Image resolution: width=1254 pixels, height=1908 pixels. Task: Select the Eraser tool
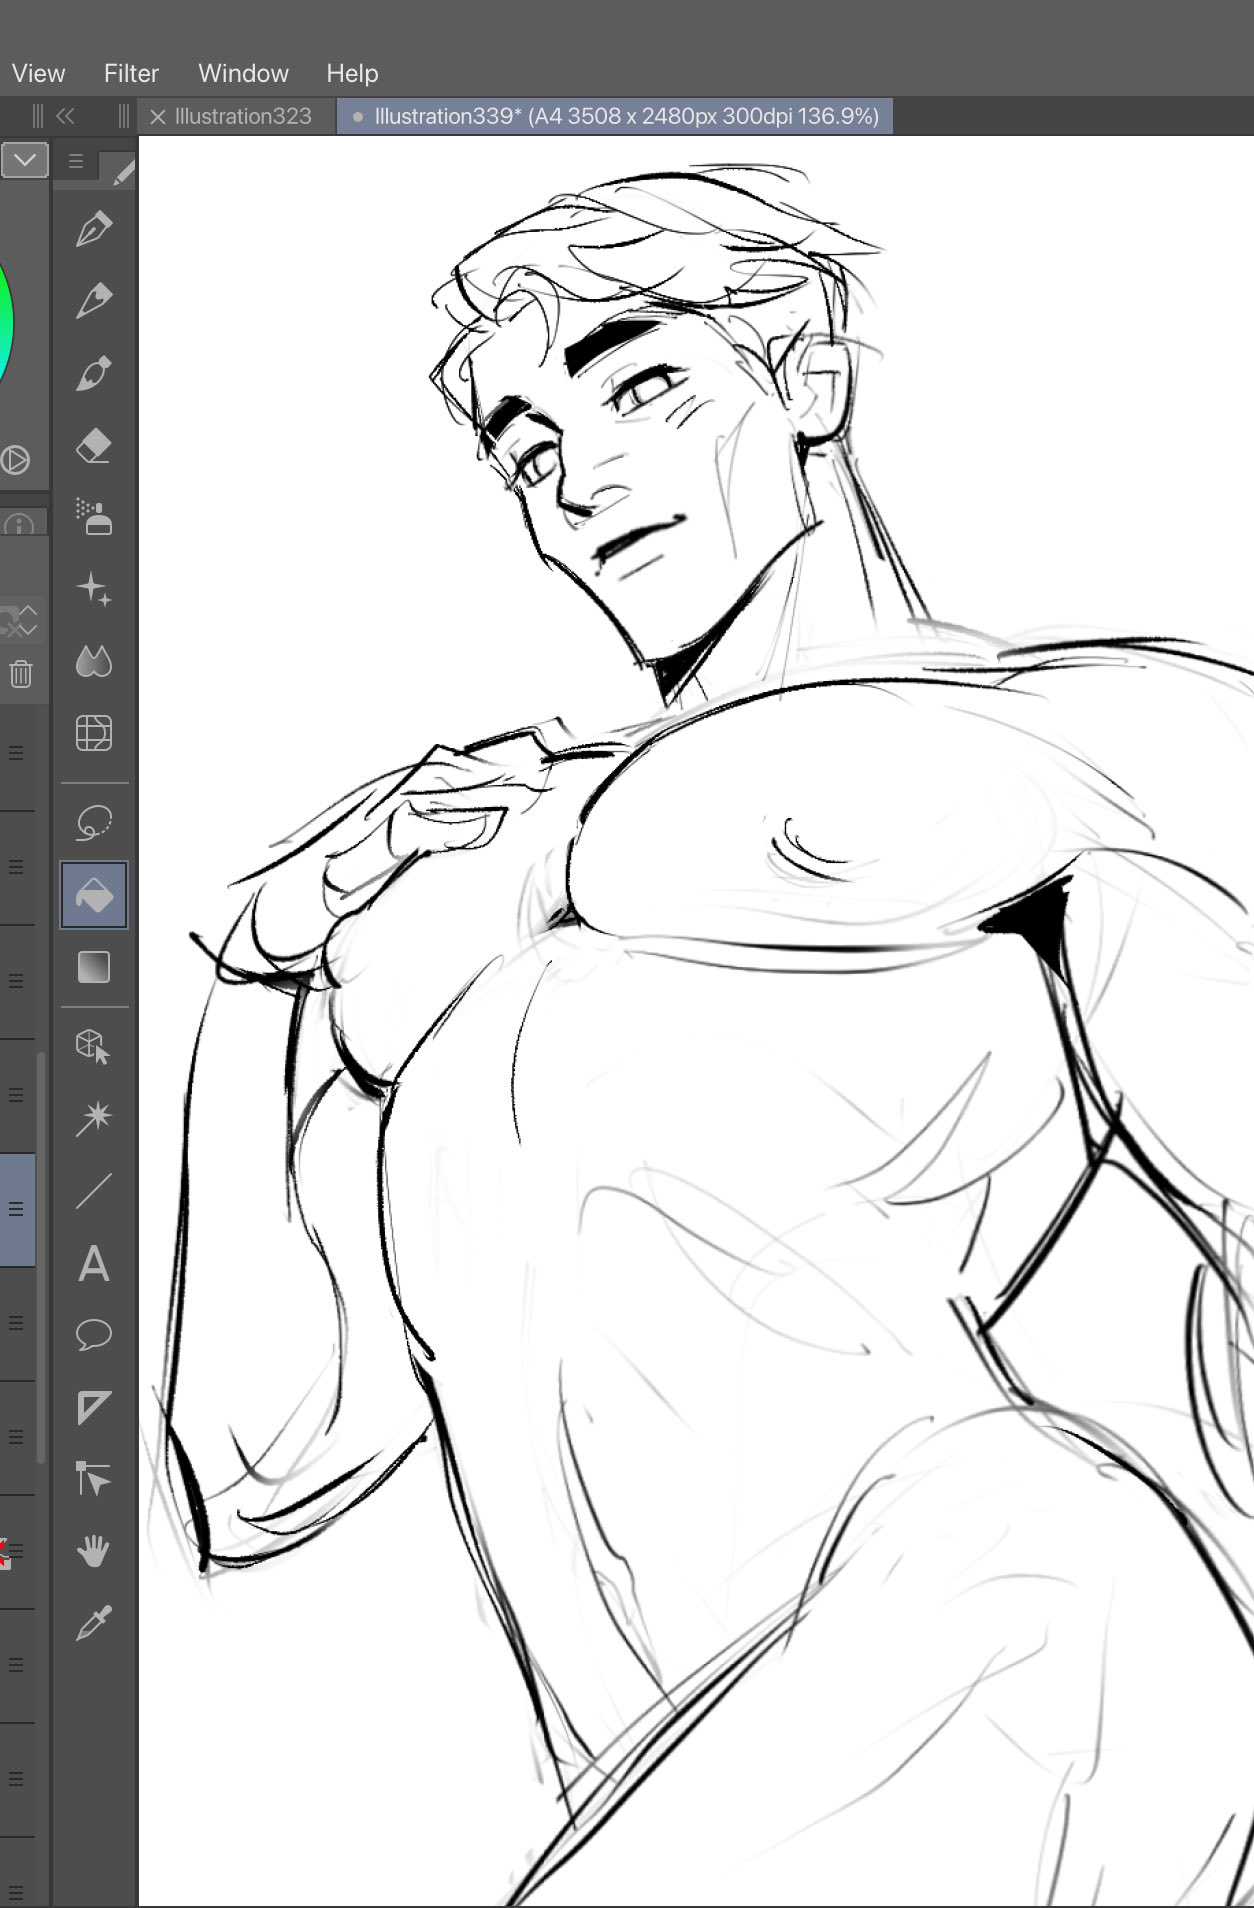tap(94, 446)
